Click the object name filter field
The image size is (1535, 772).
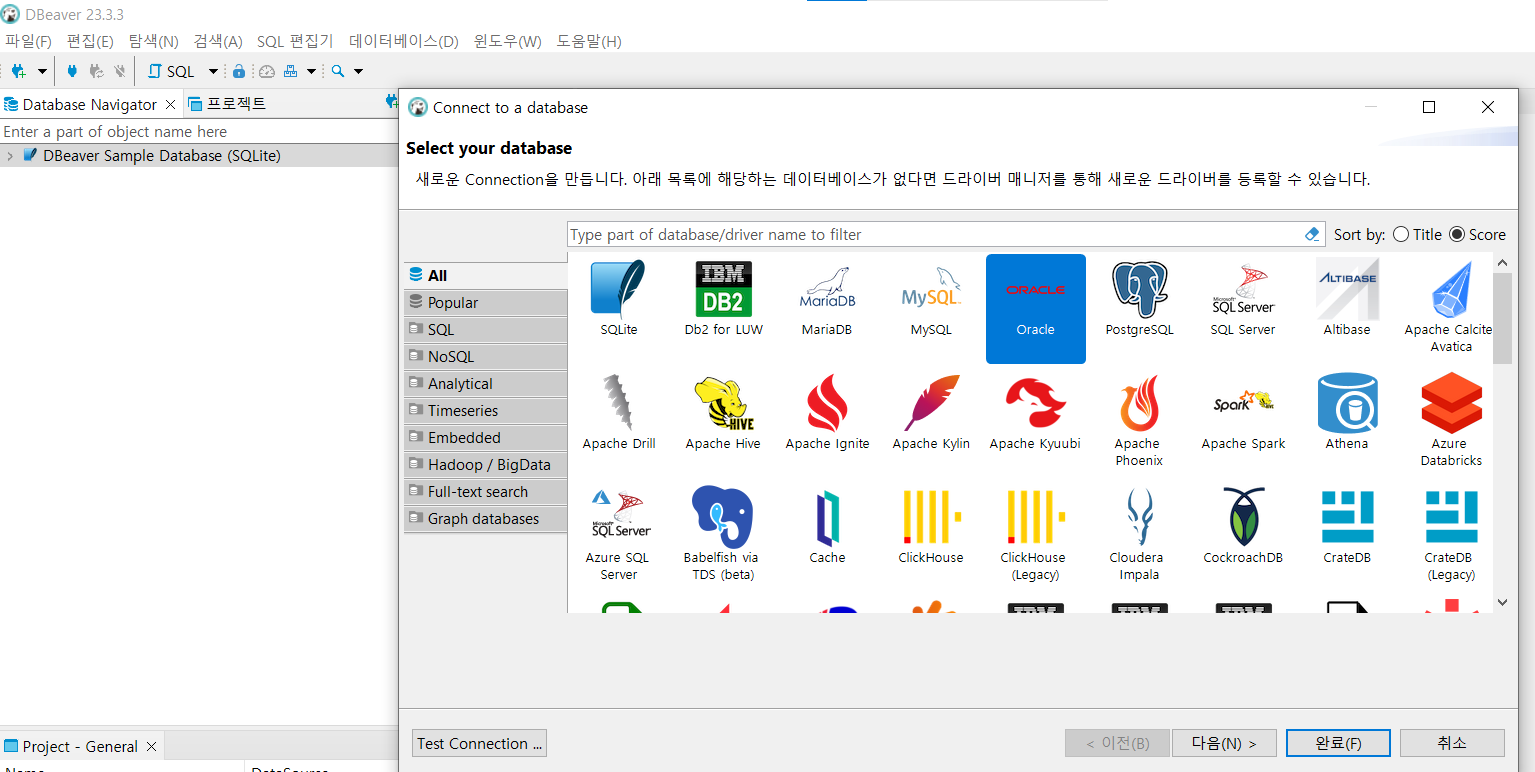pos(199,132)
